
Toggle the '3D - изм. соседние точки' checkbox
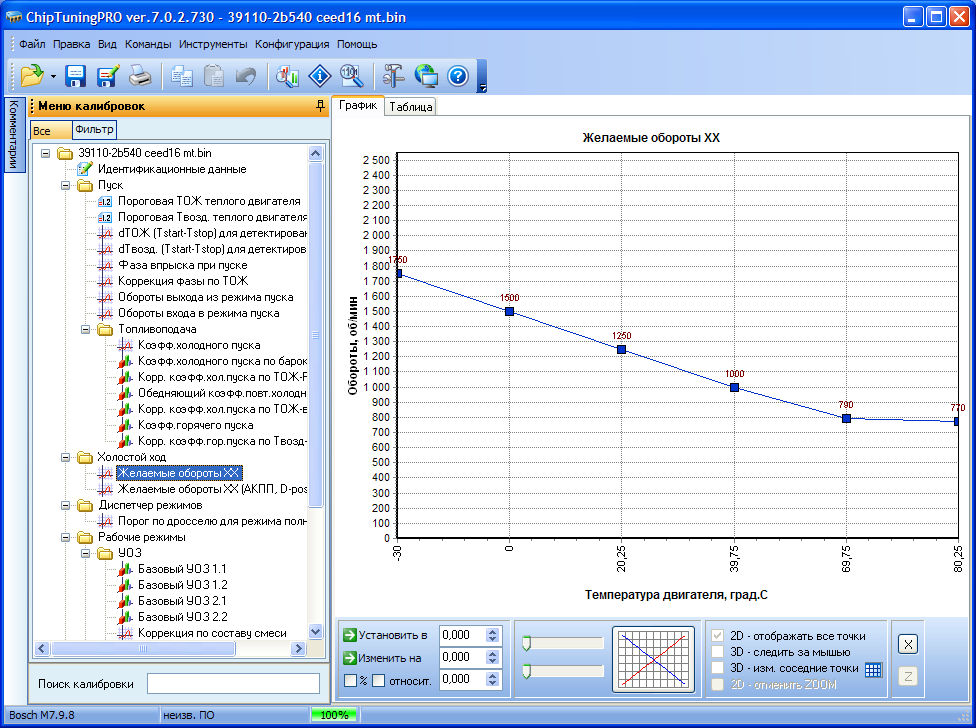coord(717,668)
